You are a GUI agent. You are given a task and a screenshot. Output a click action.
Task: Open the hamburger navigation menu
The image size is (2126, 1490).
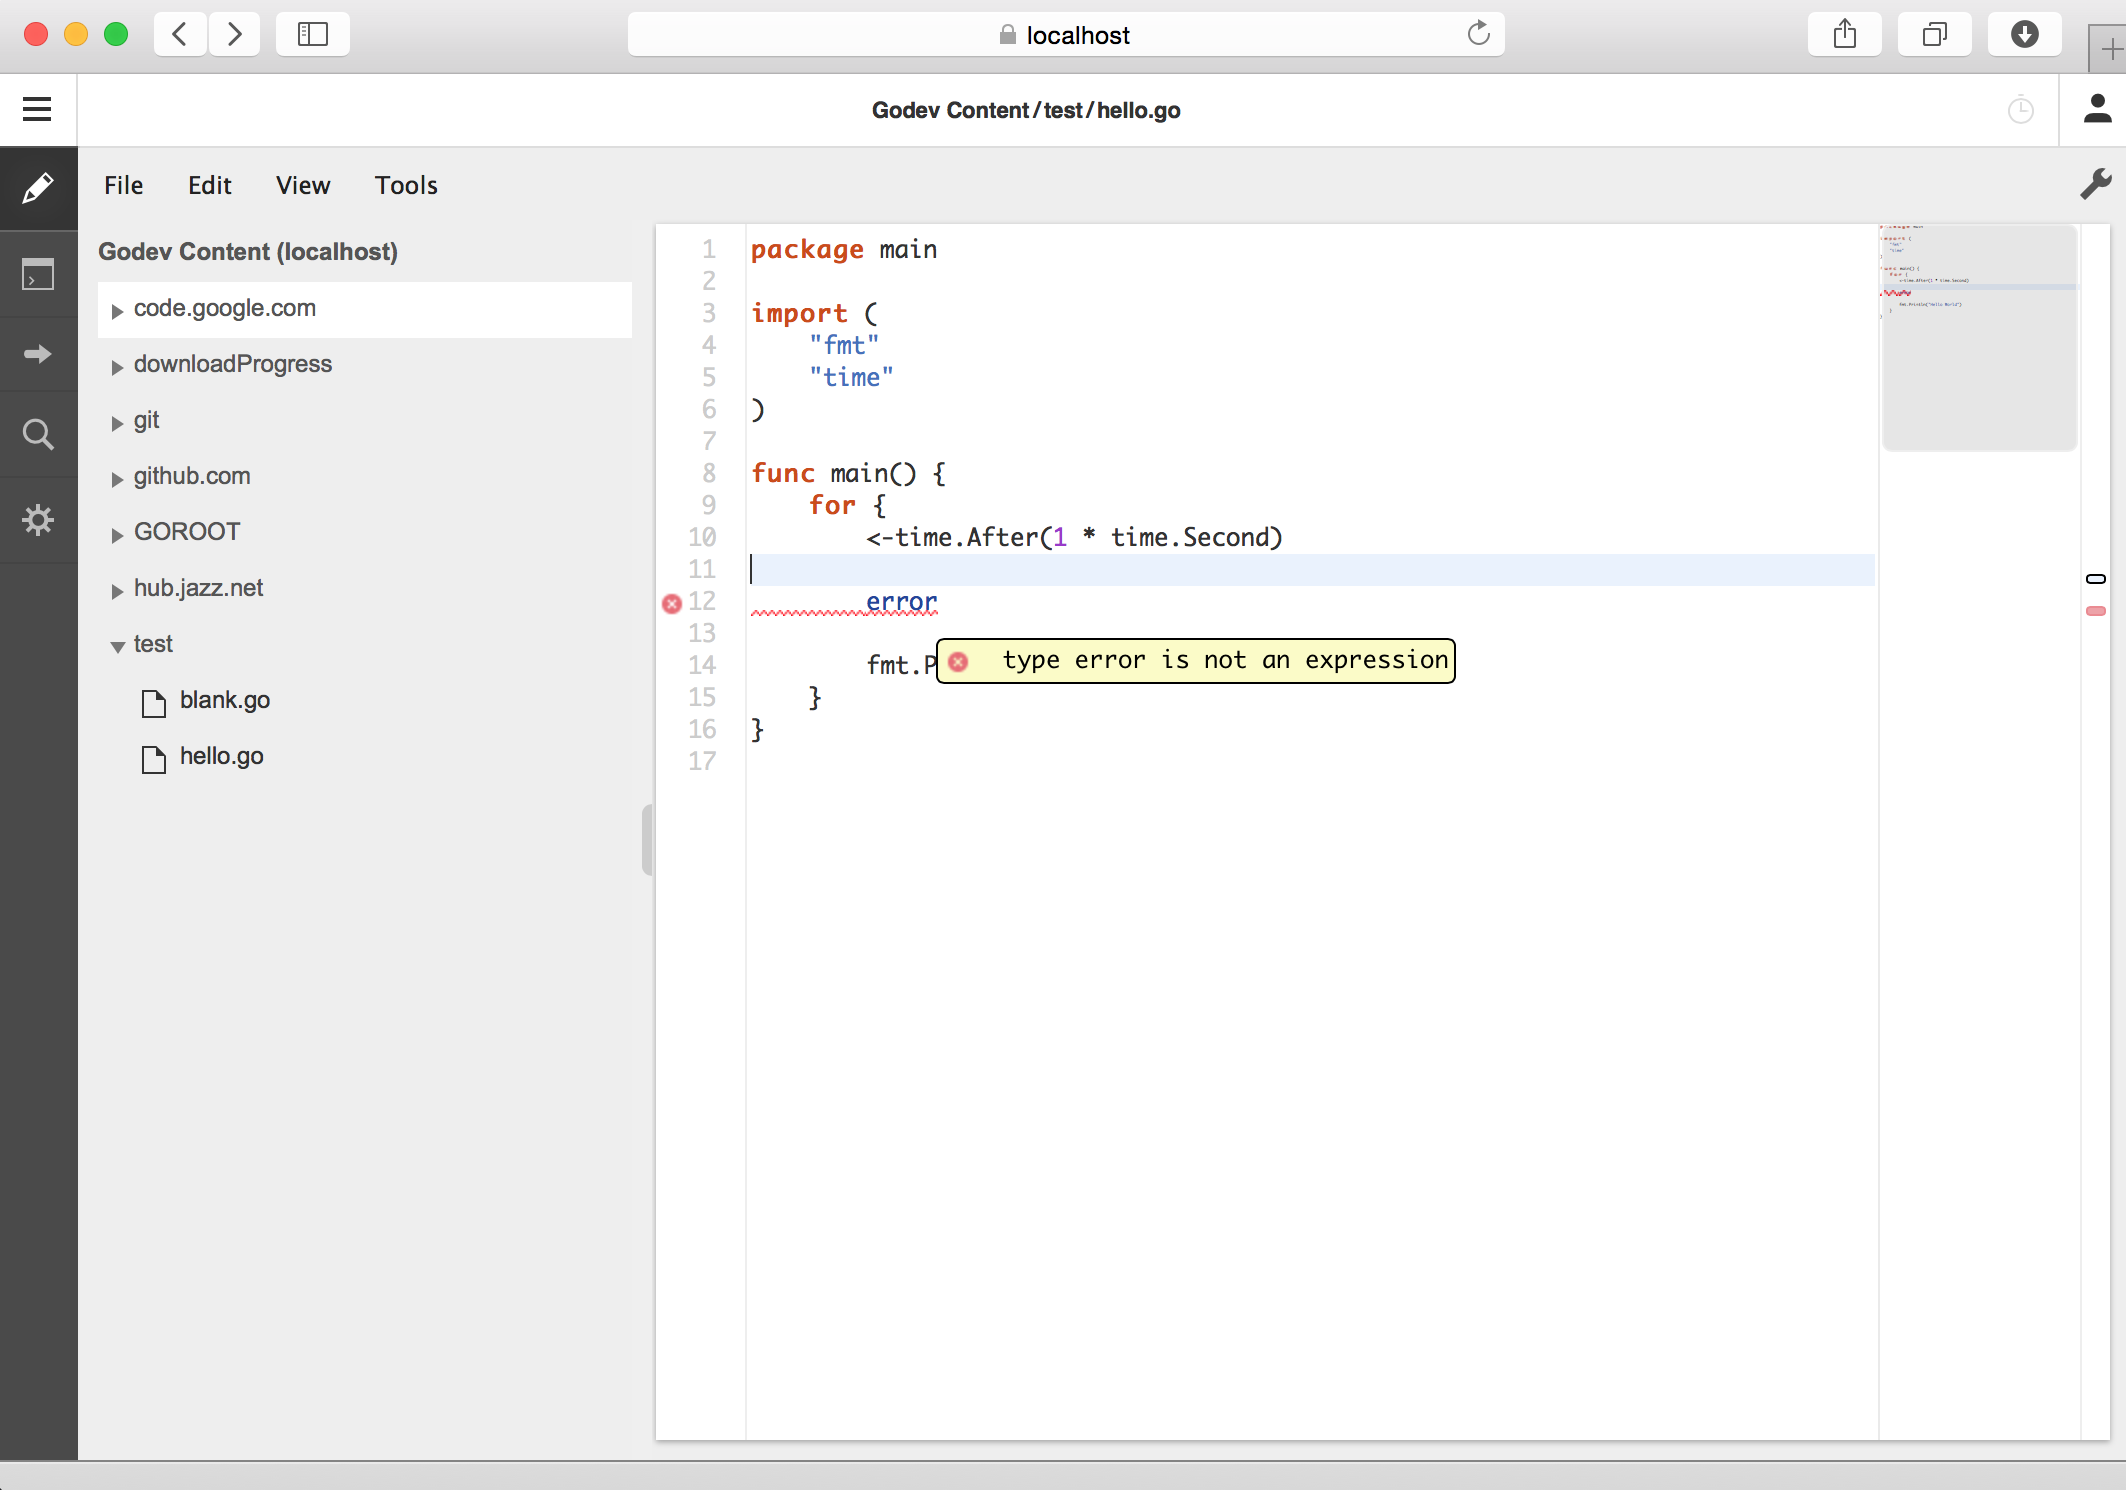(x=37, y=109)
